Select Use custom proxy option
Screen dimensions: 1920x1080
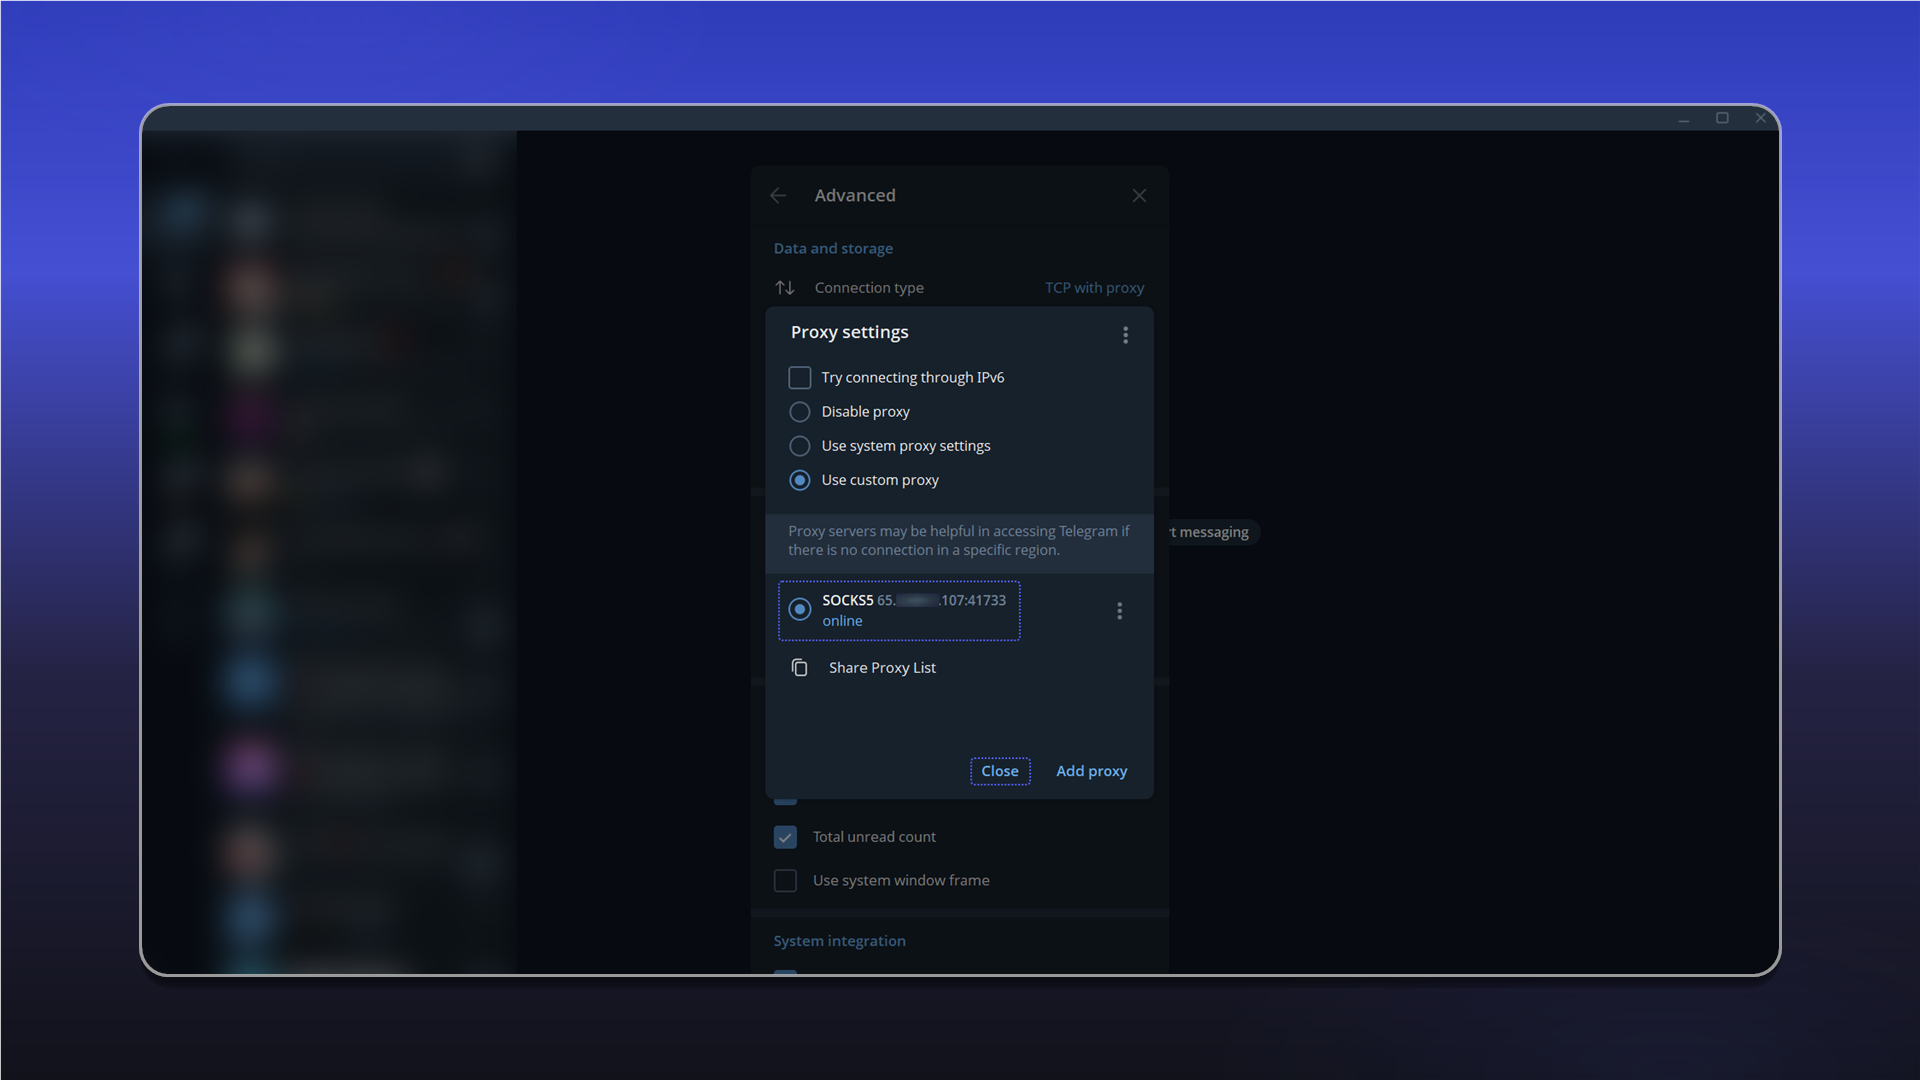click(x=800, y=480)
